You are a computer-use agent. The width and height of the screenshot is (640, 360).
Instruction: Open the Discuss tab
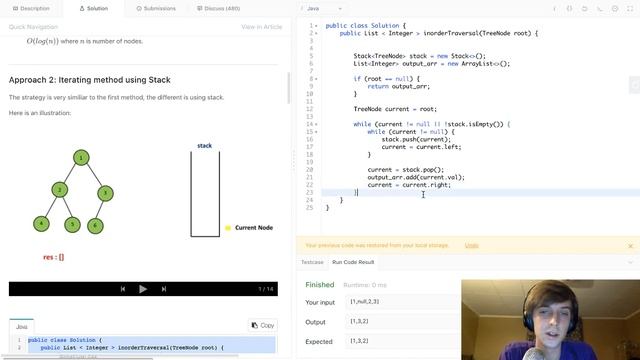tap(219, 9)
